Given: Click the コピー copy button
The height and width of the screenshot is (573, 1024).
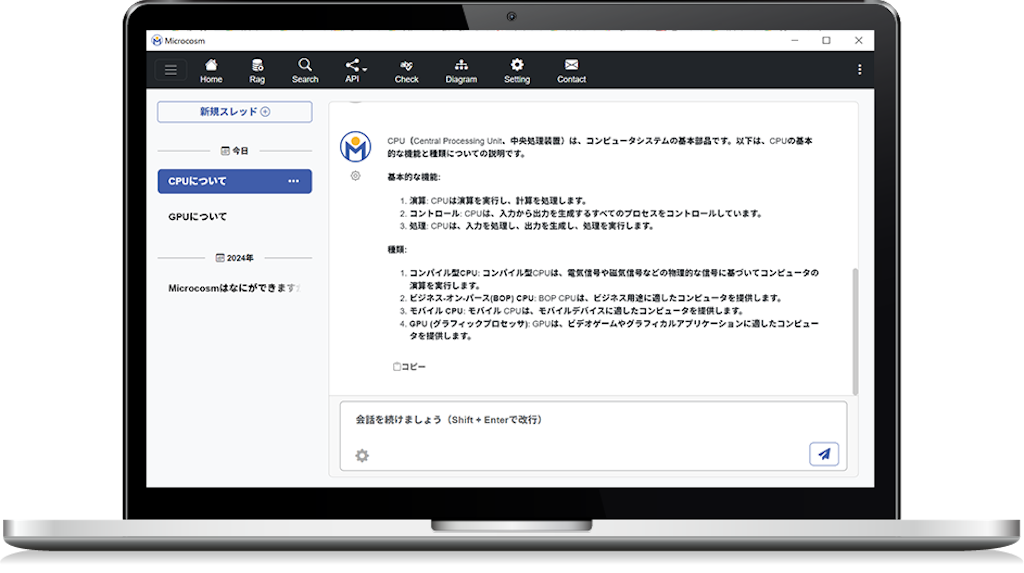Looking at the screenshot, I should click(x=409, y=367).
